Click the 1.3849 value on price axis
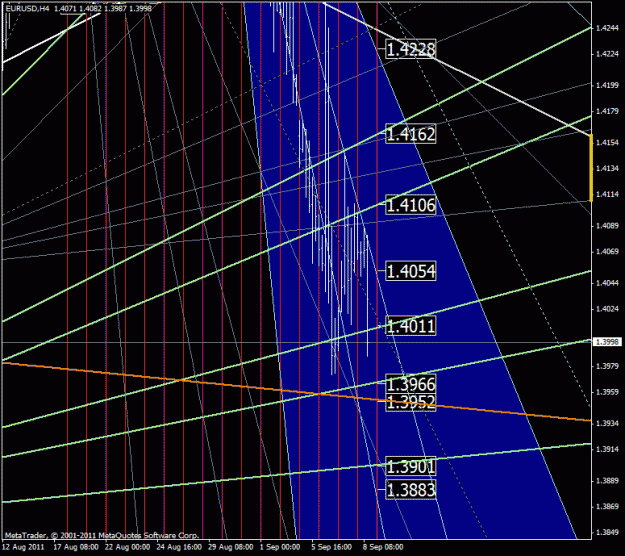 [607, 532]
